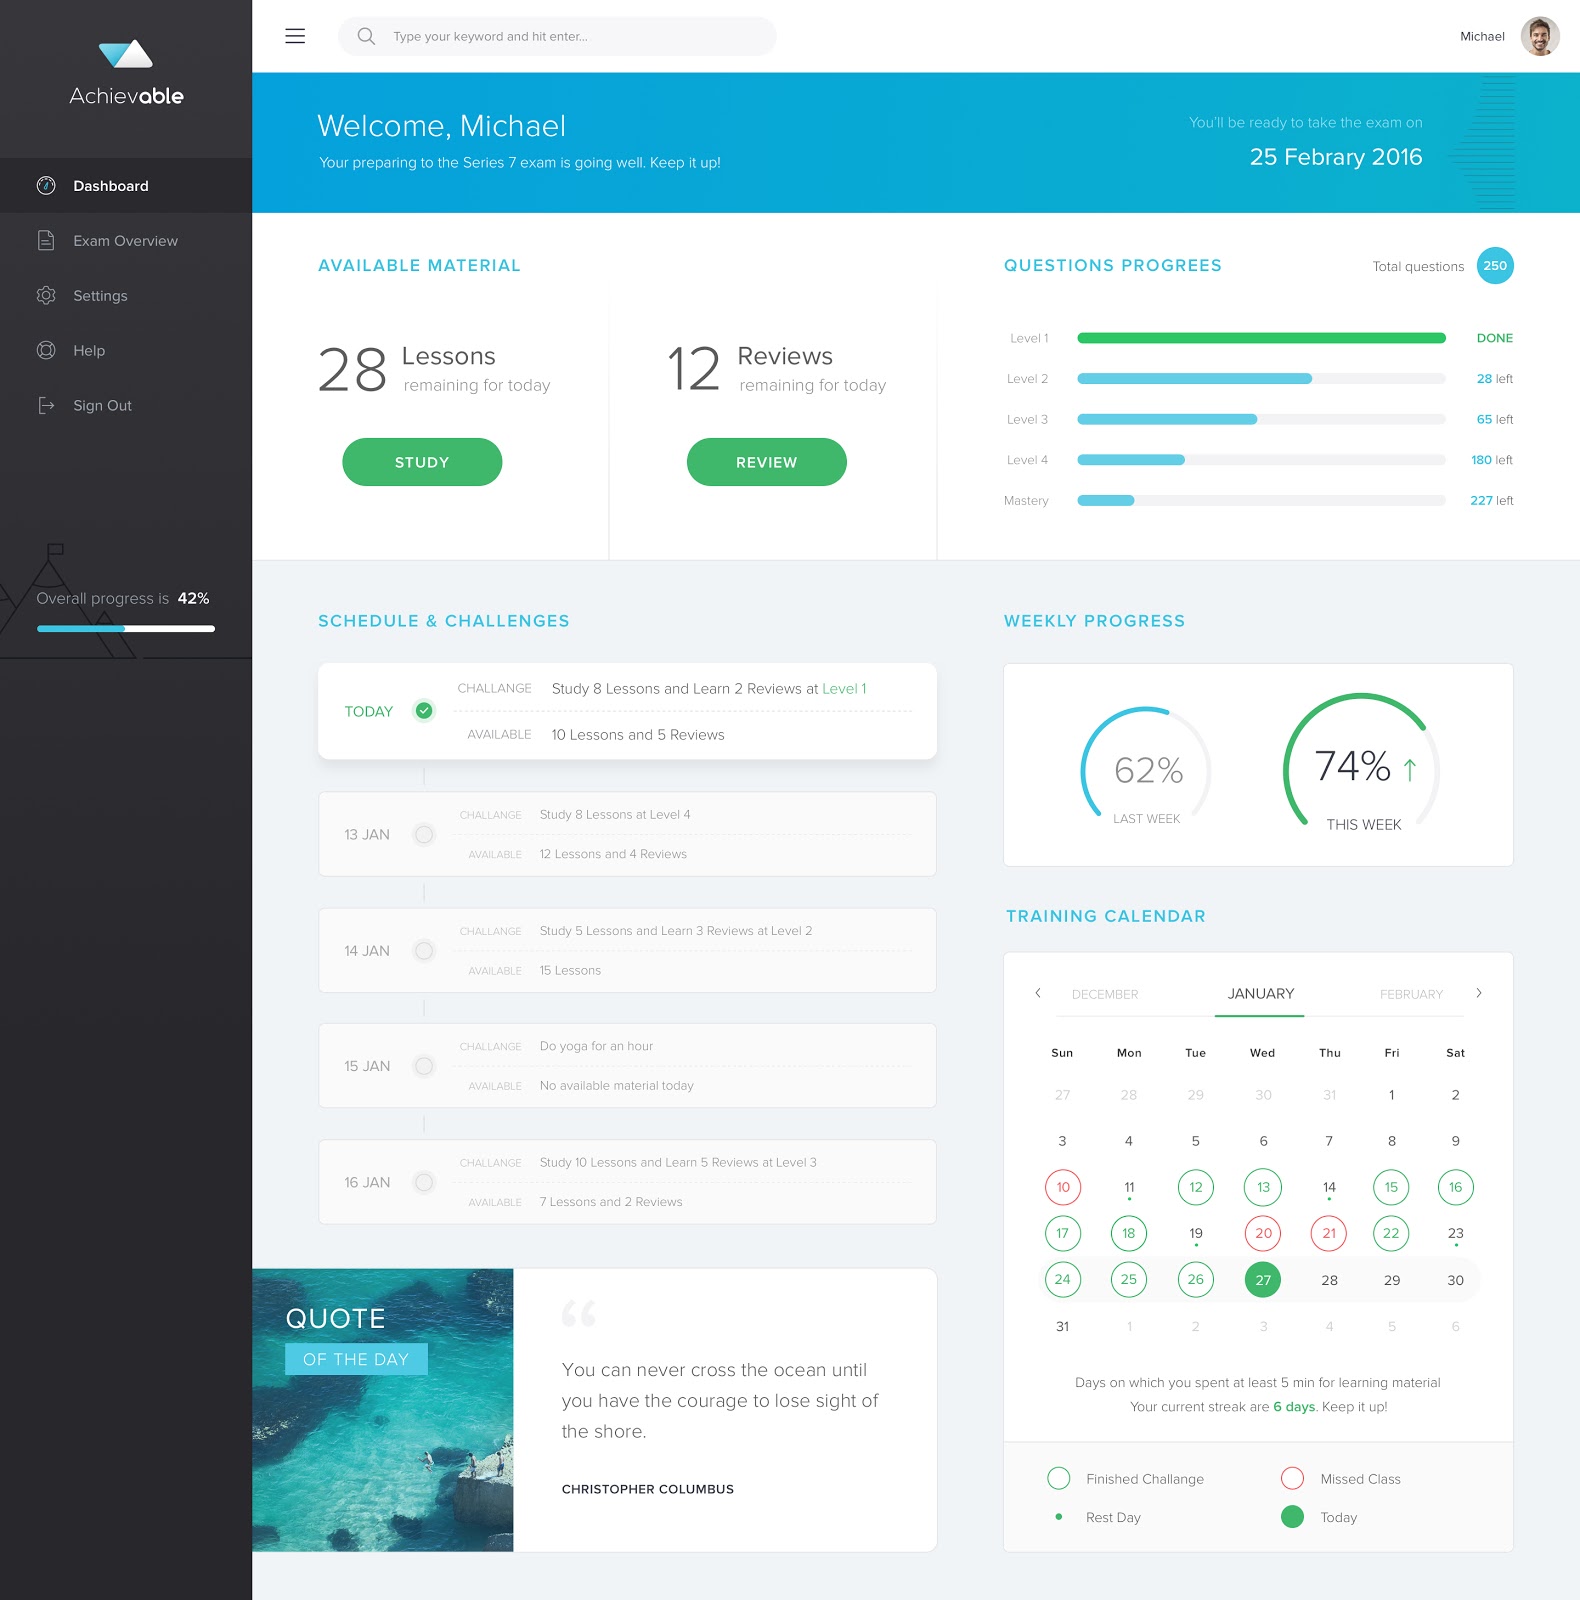Click the Level 3 progress bar

click(x=1261, y=419)
